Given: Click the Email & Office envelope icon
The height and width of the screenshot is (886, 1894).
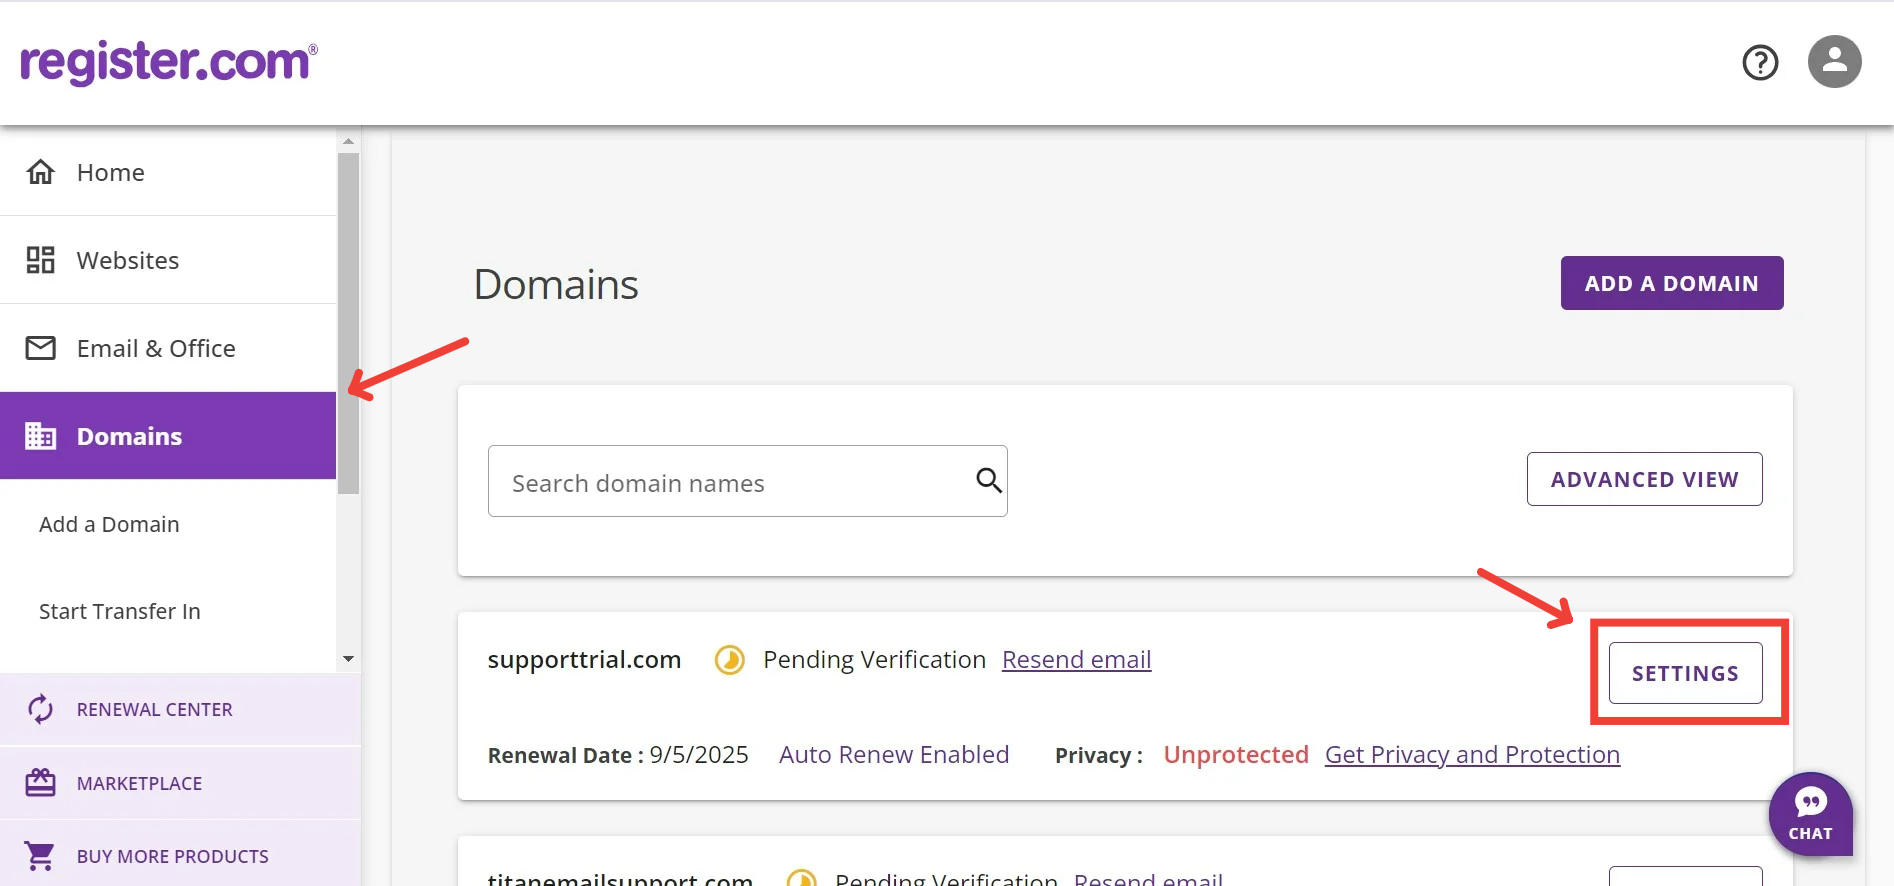Looking at the screenshot, I should [40, 348].
